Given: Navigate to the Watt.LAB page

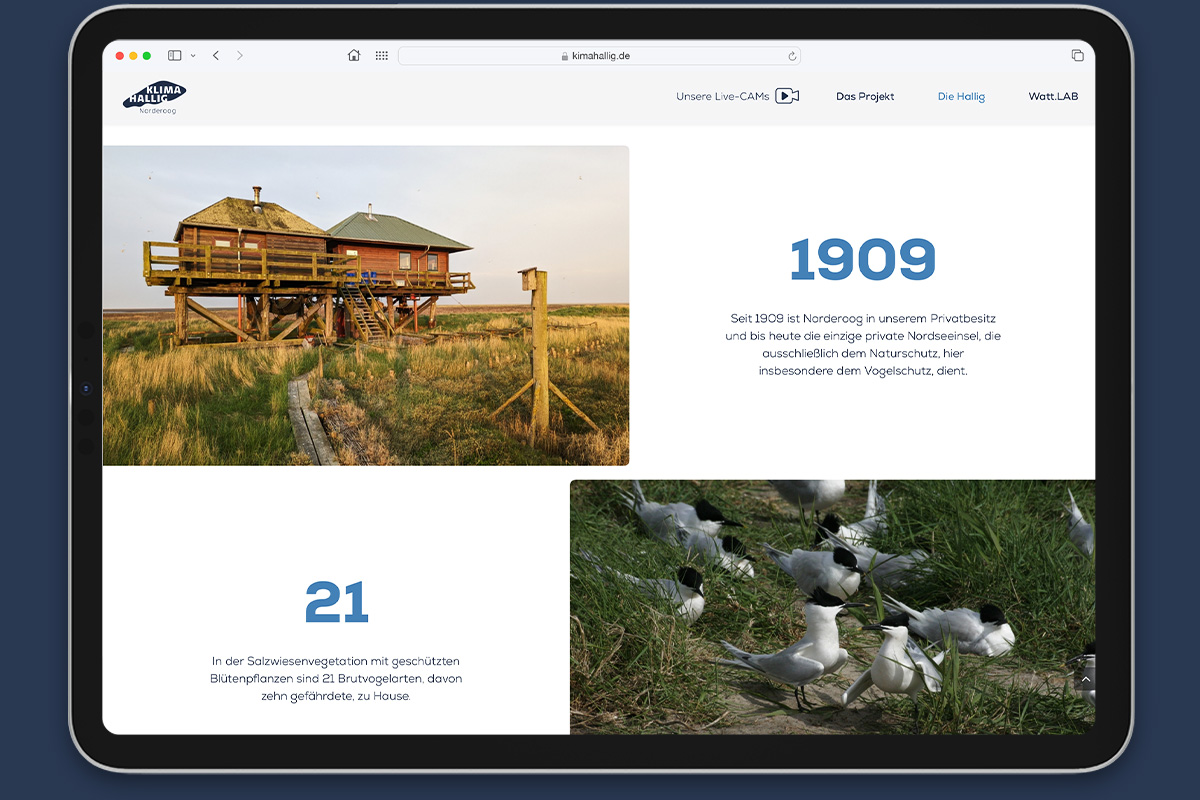Looking at the screenshot, I should [x=1053, y=97].
